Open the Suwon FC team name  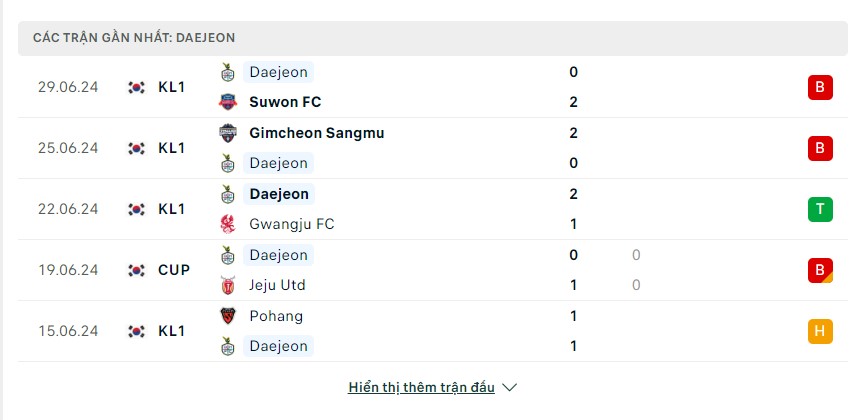coord(285,102)
